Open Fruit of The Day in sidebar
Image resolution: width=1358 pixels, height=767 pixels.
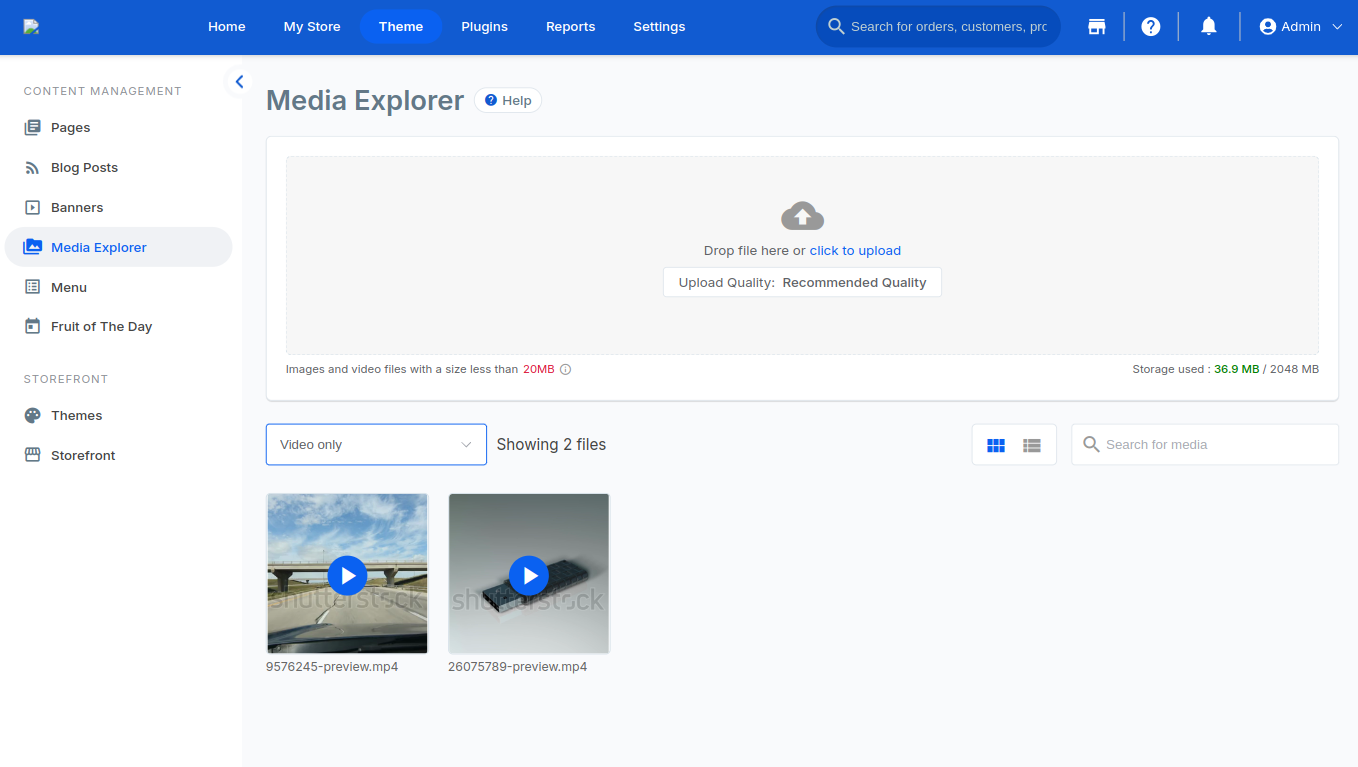118,327
